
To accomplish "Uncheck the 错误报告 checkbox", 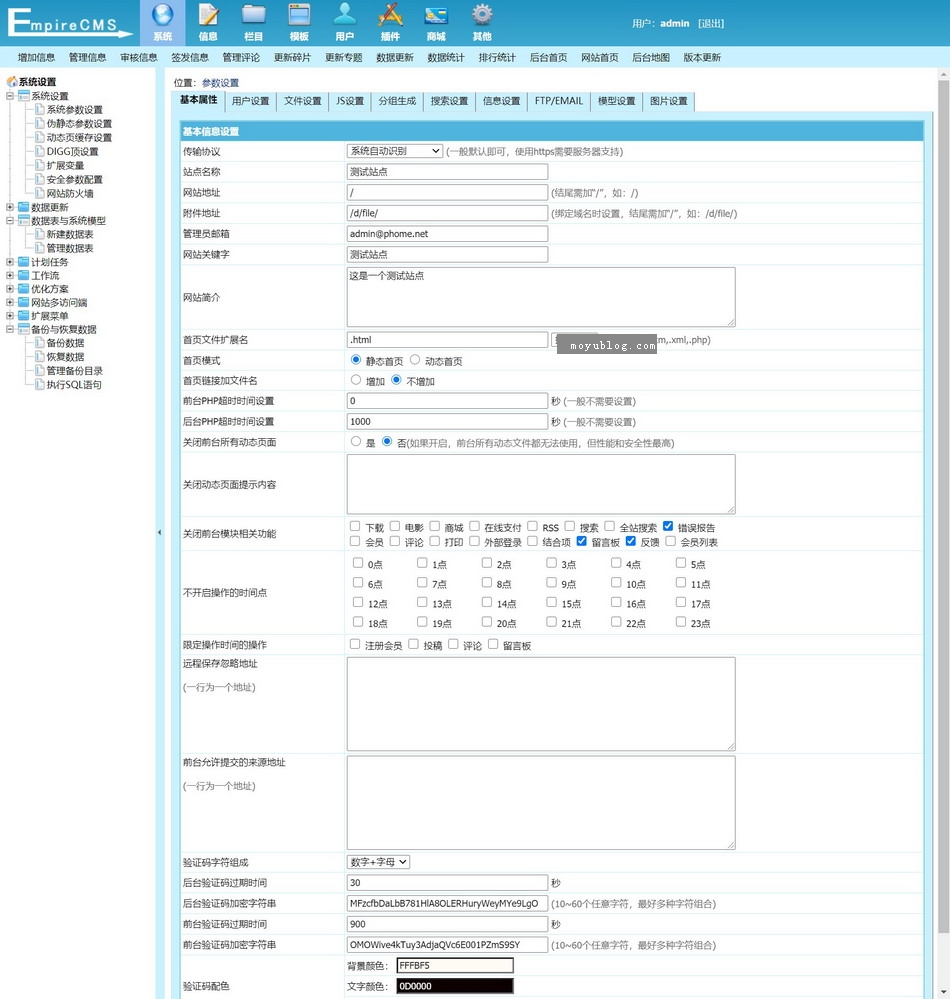I will tap(668, 526).
